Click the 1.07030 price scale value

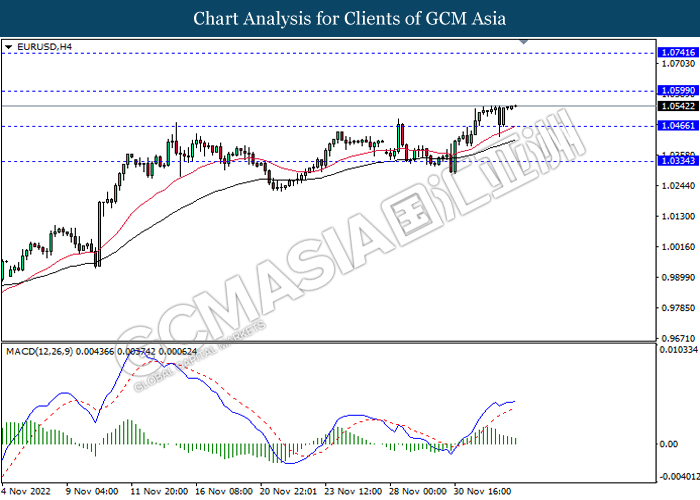[x=678, y=63]
